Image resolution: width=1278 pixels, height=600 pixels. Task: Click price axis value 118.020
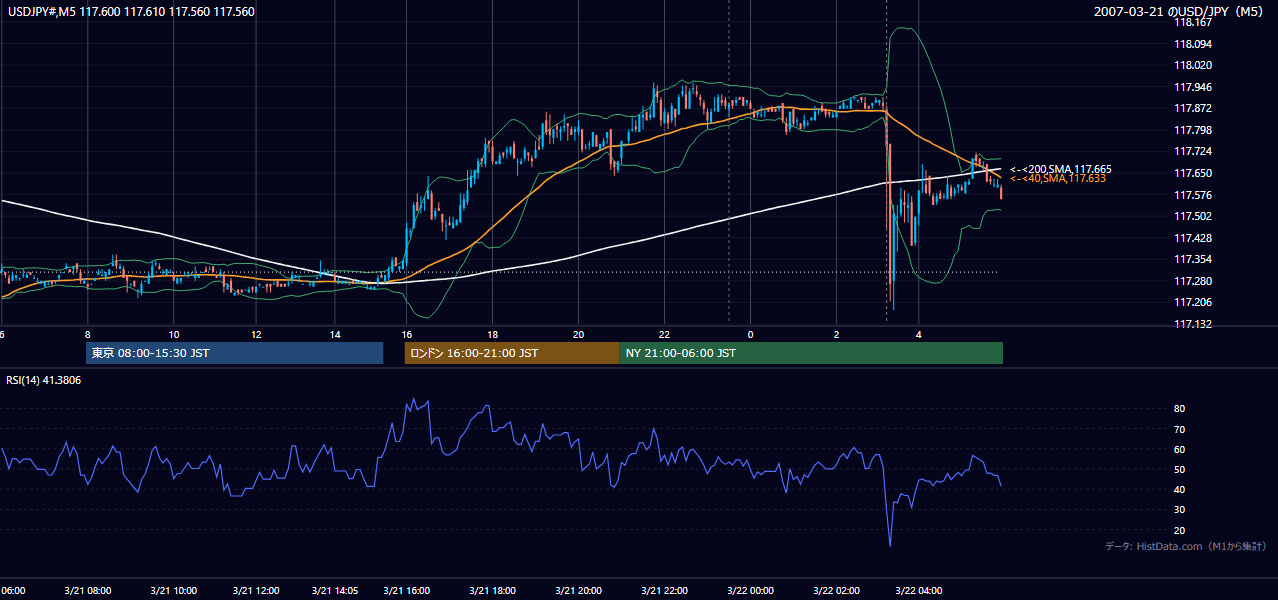click(x=1193, y=65)
